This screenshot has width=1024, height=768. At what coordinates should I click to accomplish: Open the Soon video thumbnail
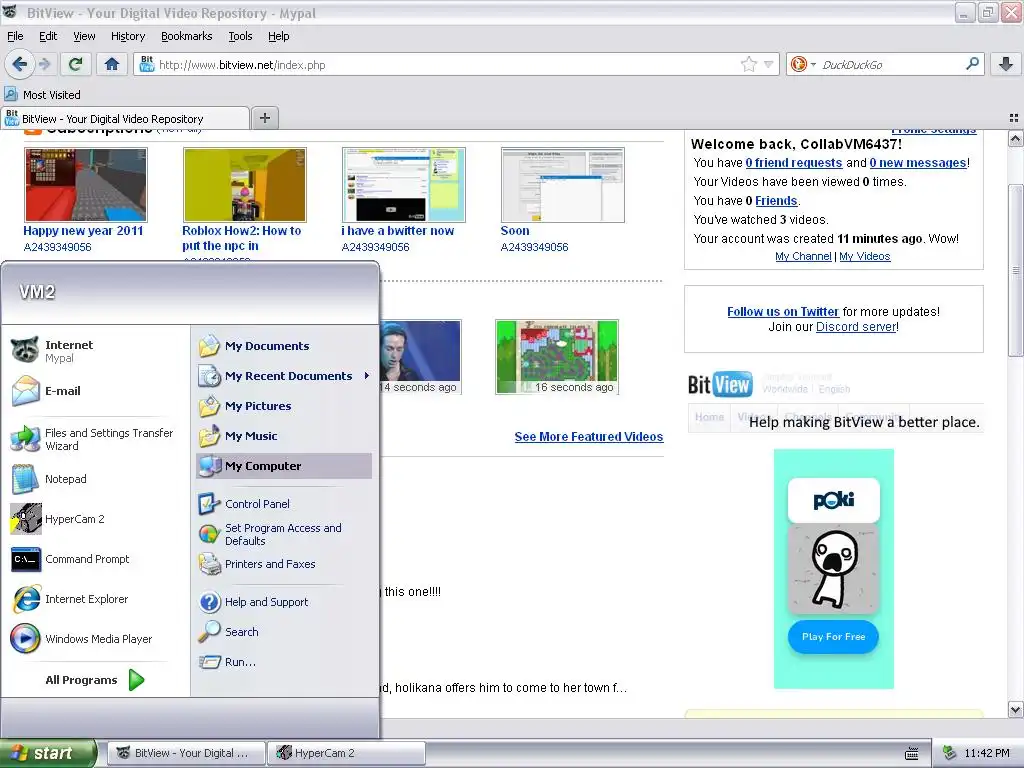coord(562,185)
